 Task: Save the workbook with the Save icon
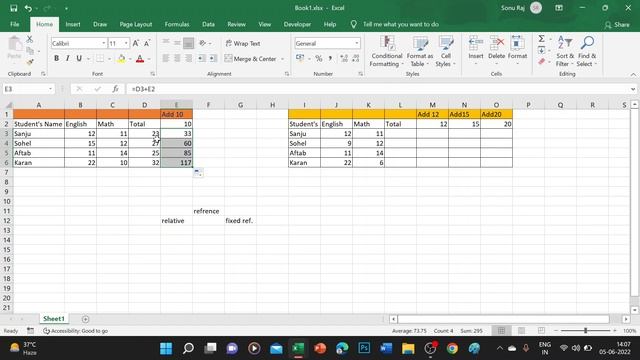click(13, 8)
